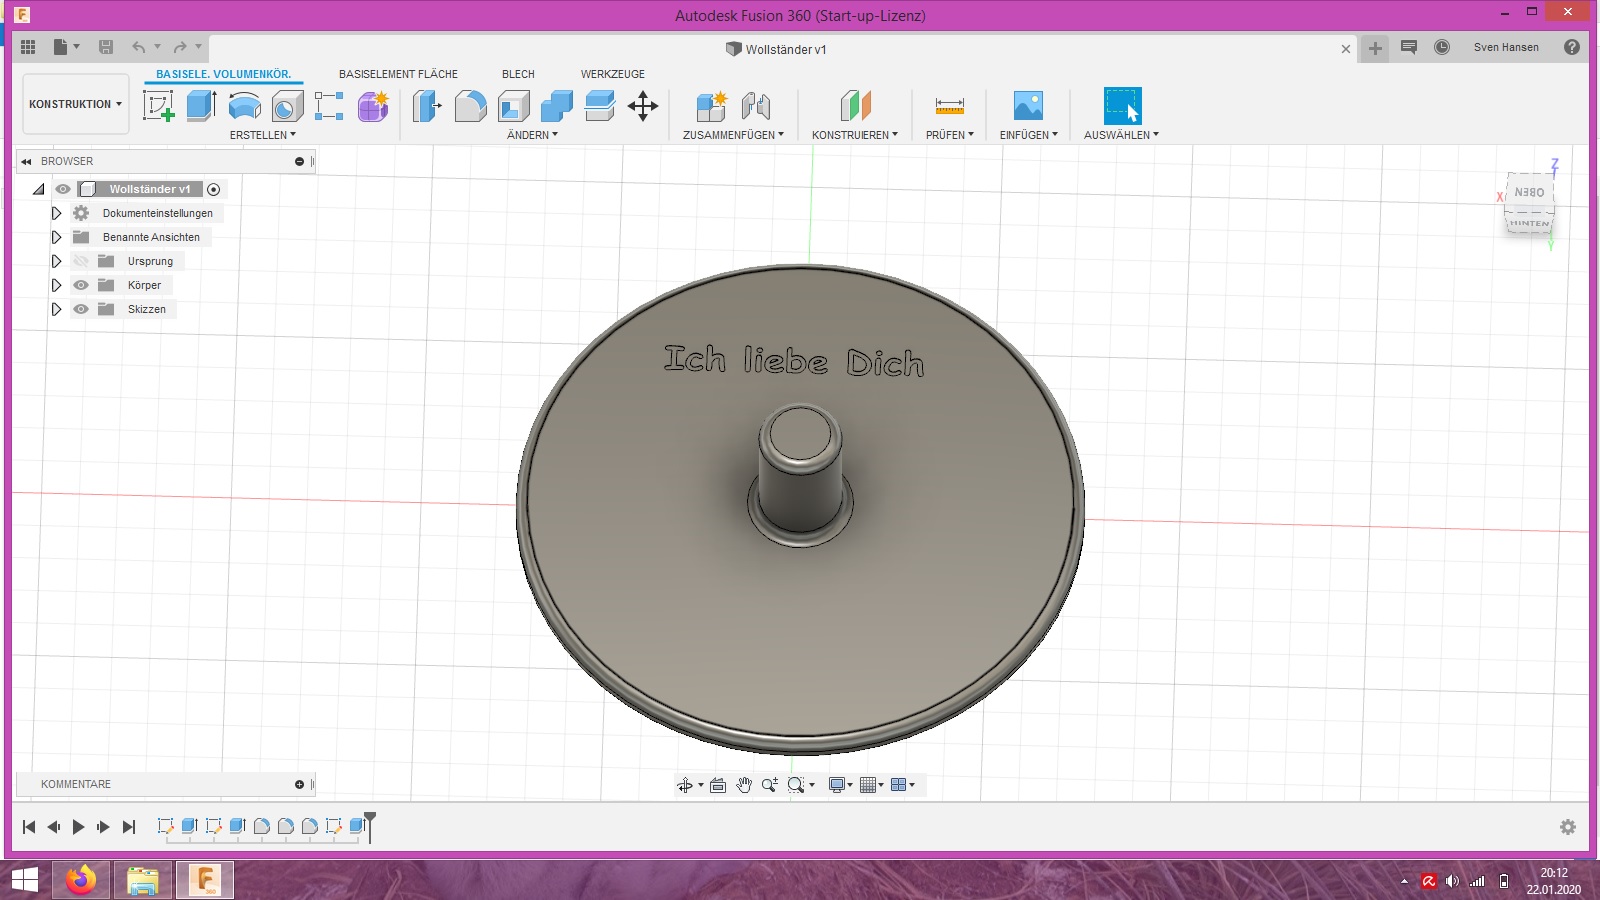Toggle visibility of Skizzen folder
Screen dimensions: 1600x900
tap(81, 309)
